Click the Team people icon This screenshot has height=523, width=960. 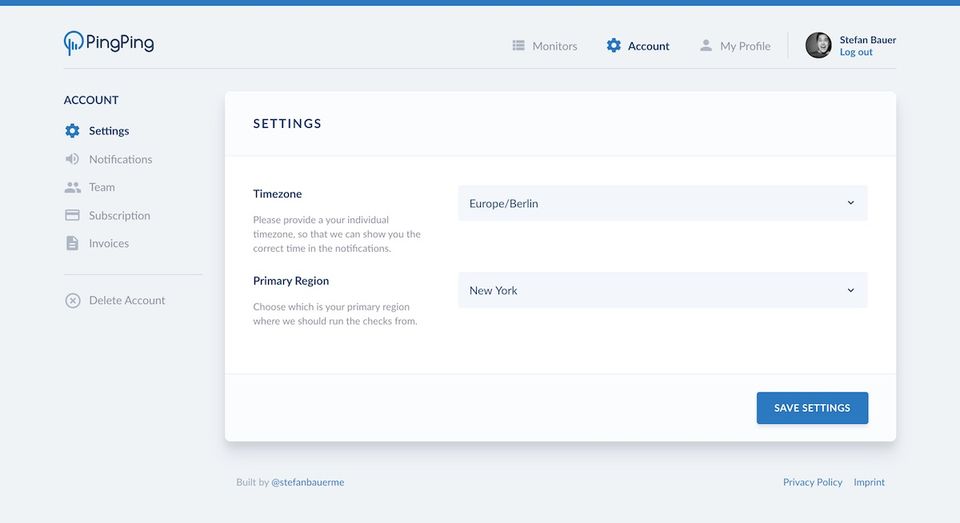tap(72, 187)
